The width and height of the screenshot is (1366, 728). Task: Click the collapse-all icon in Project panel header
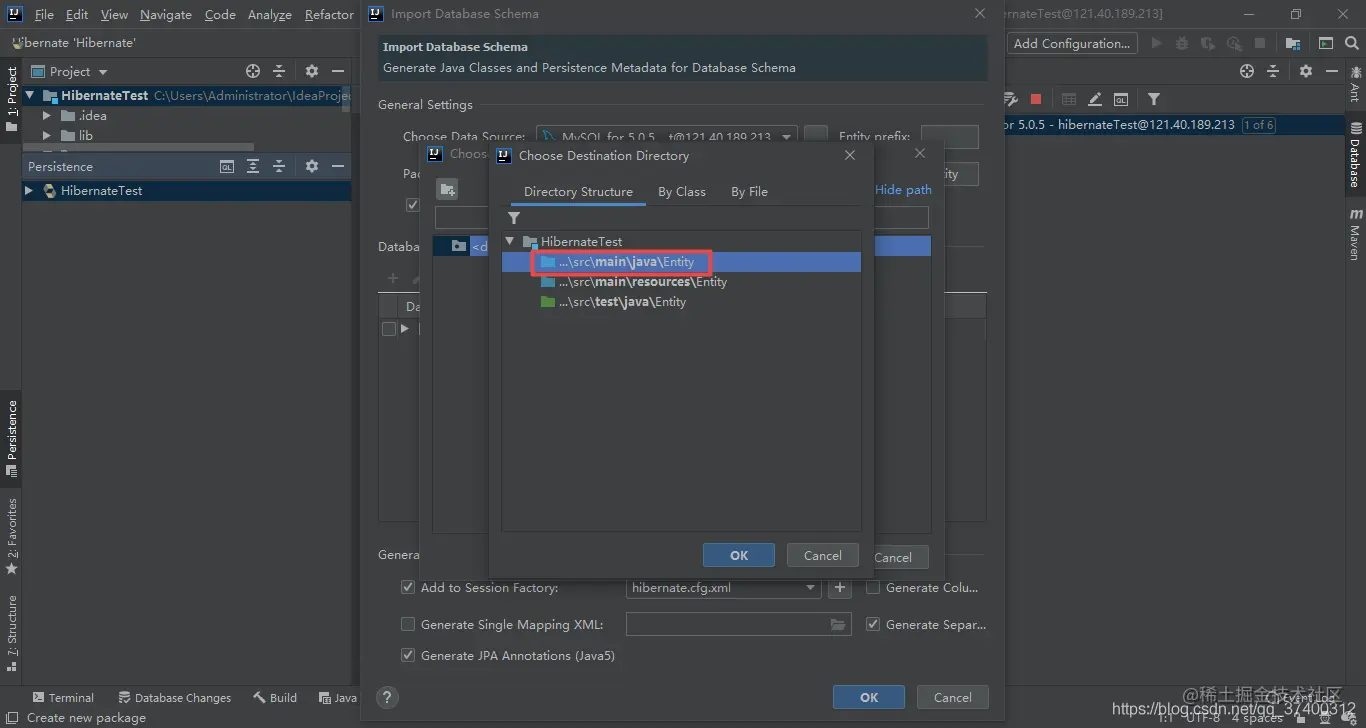[x=279, y=71]
